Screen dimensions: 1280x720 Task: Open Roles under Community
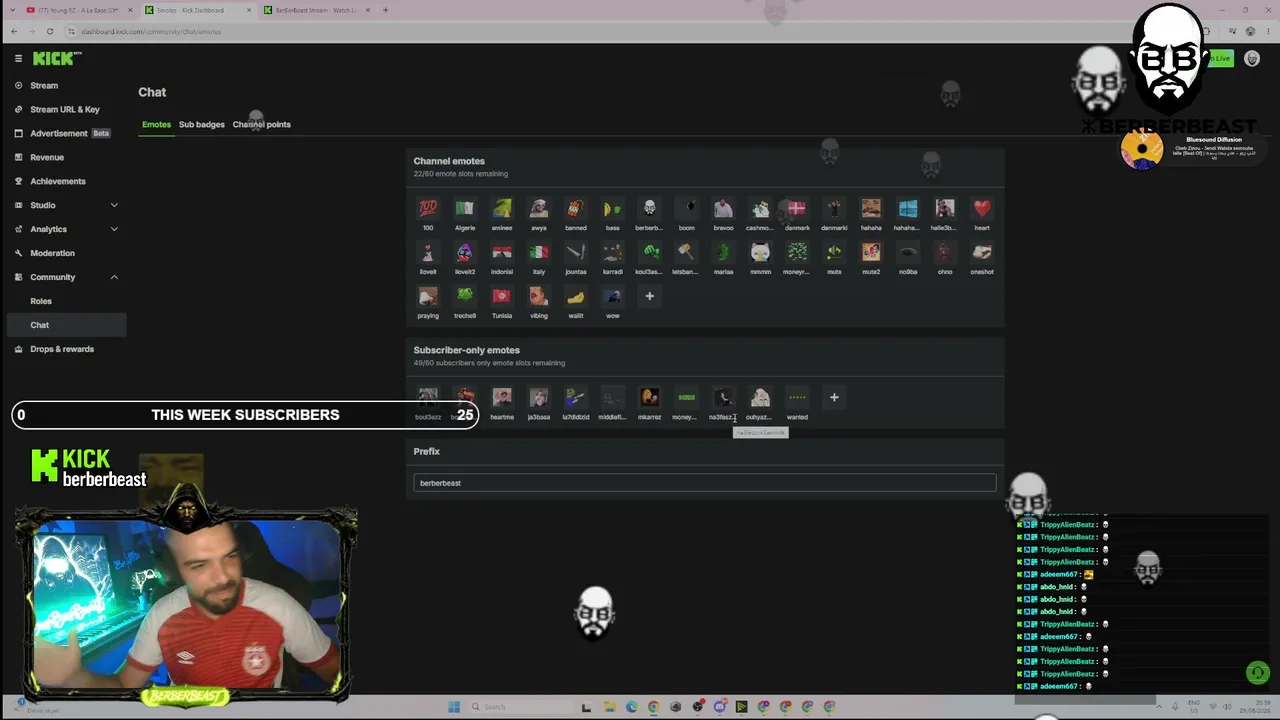coord(41,301)
